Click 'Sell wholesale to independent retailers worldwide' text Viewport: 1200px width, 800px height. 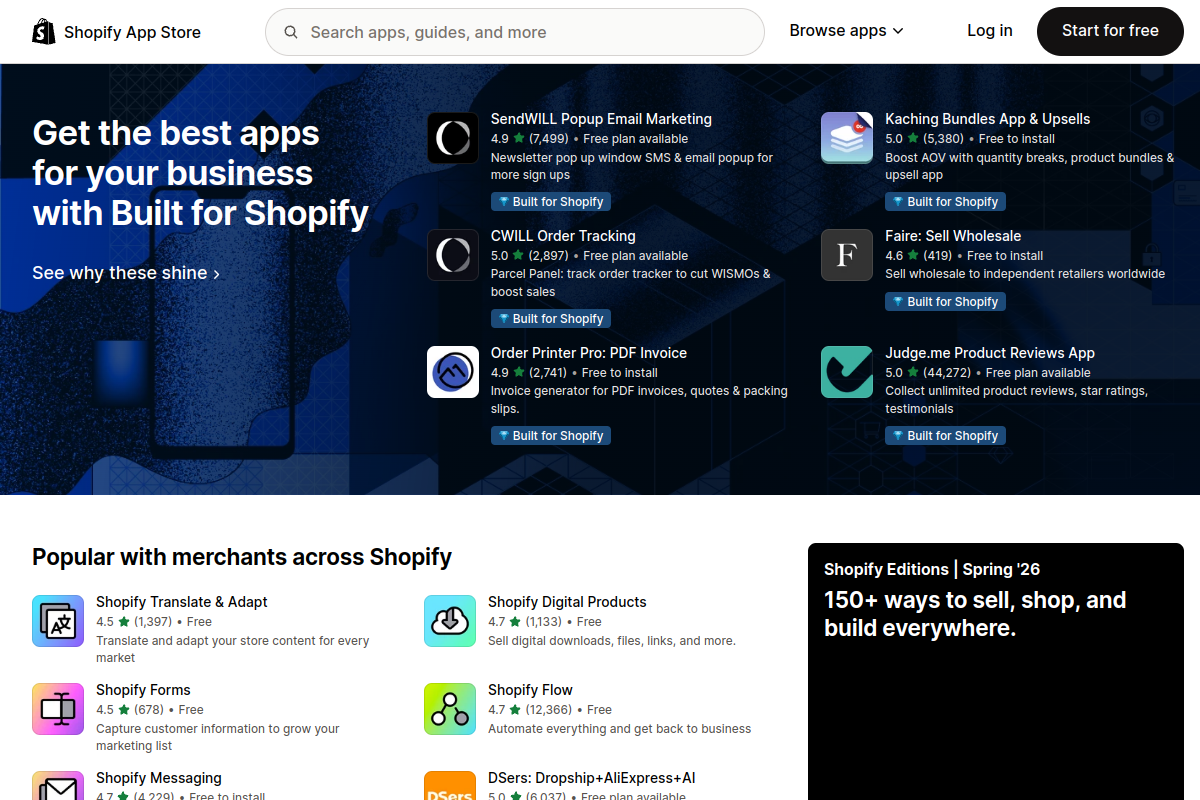[x=1025, y=274]
